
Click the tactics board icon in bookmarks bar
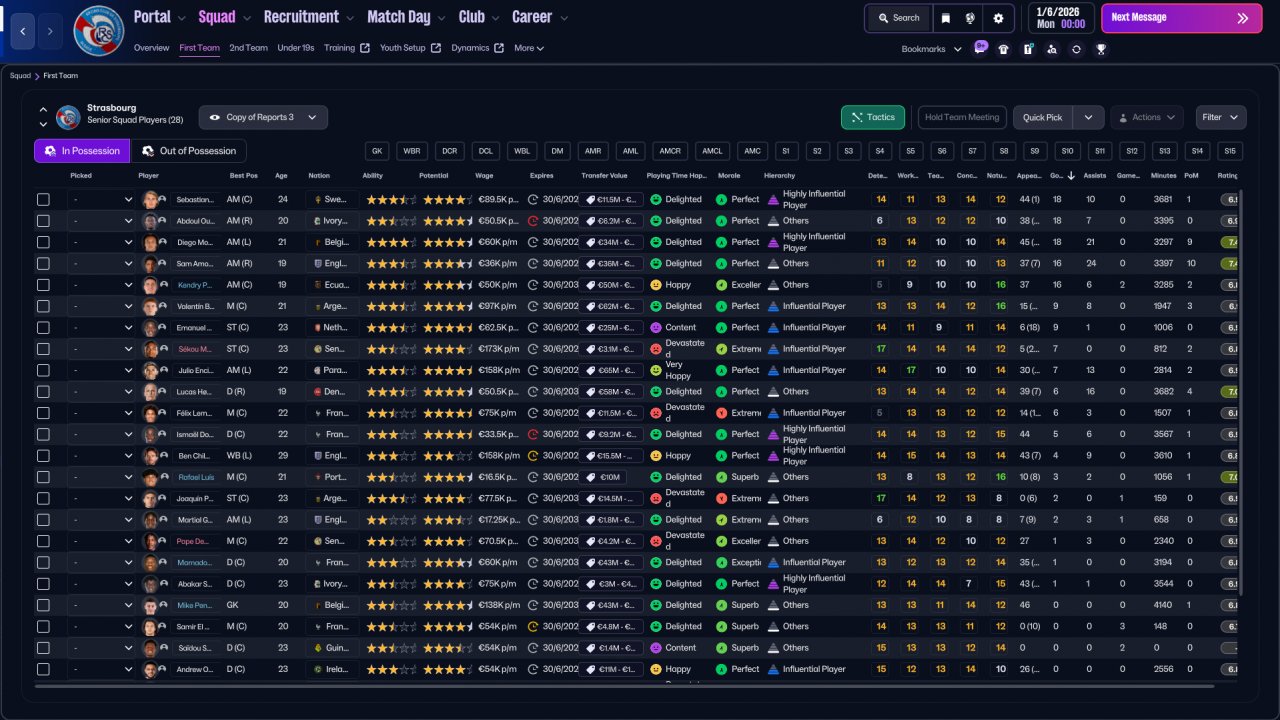(x=1028, y=49)
